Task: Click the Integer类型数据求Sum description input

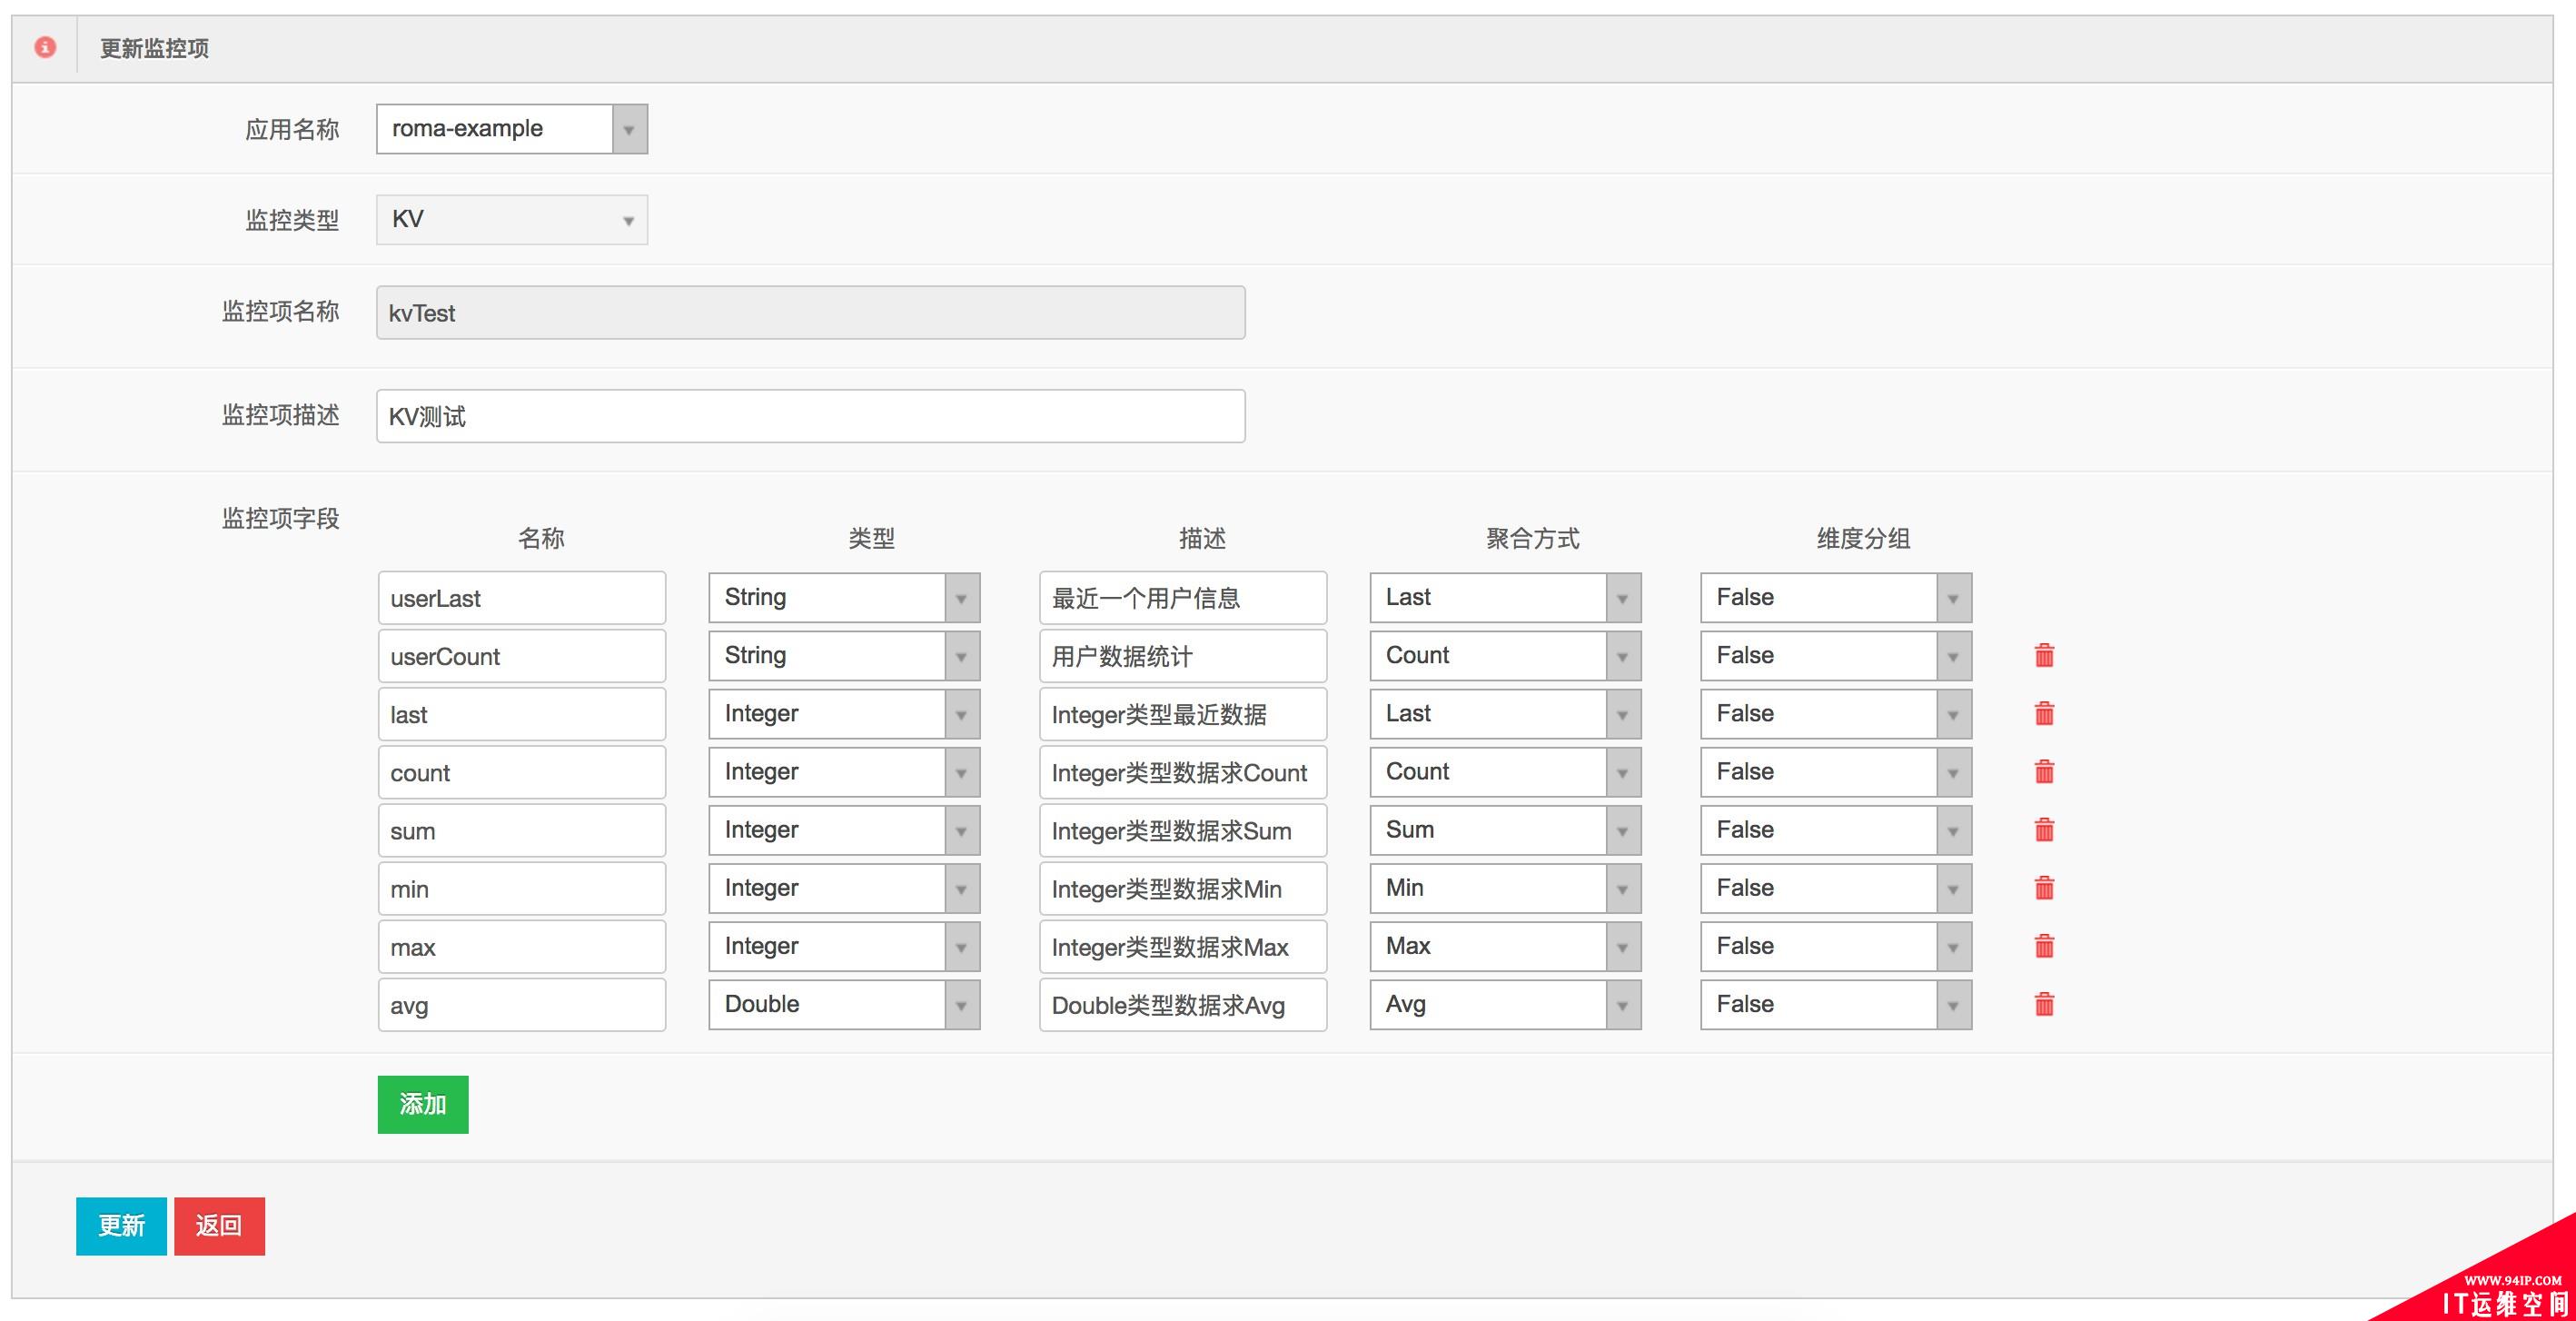Action: click(1183, 830)
